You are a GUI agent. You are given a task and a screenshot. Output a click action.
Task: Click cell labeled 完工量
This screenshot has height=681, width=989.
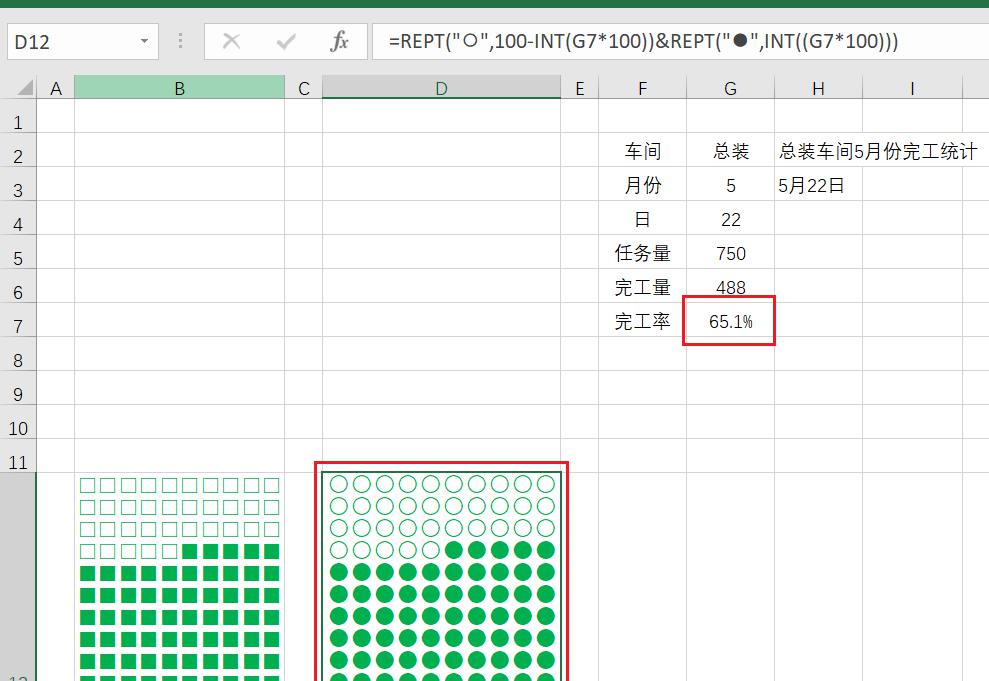point(642,286)
